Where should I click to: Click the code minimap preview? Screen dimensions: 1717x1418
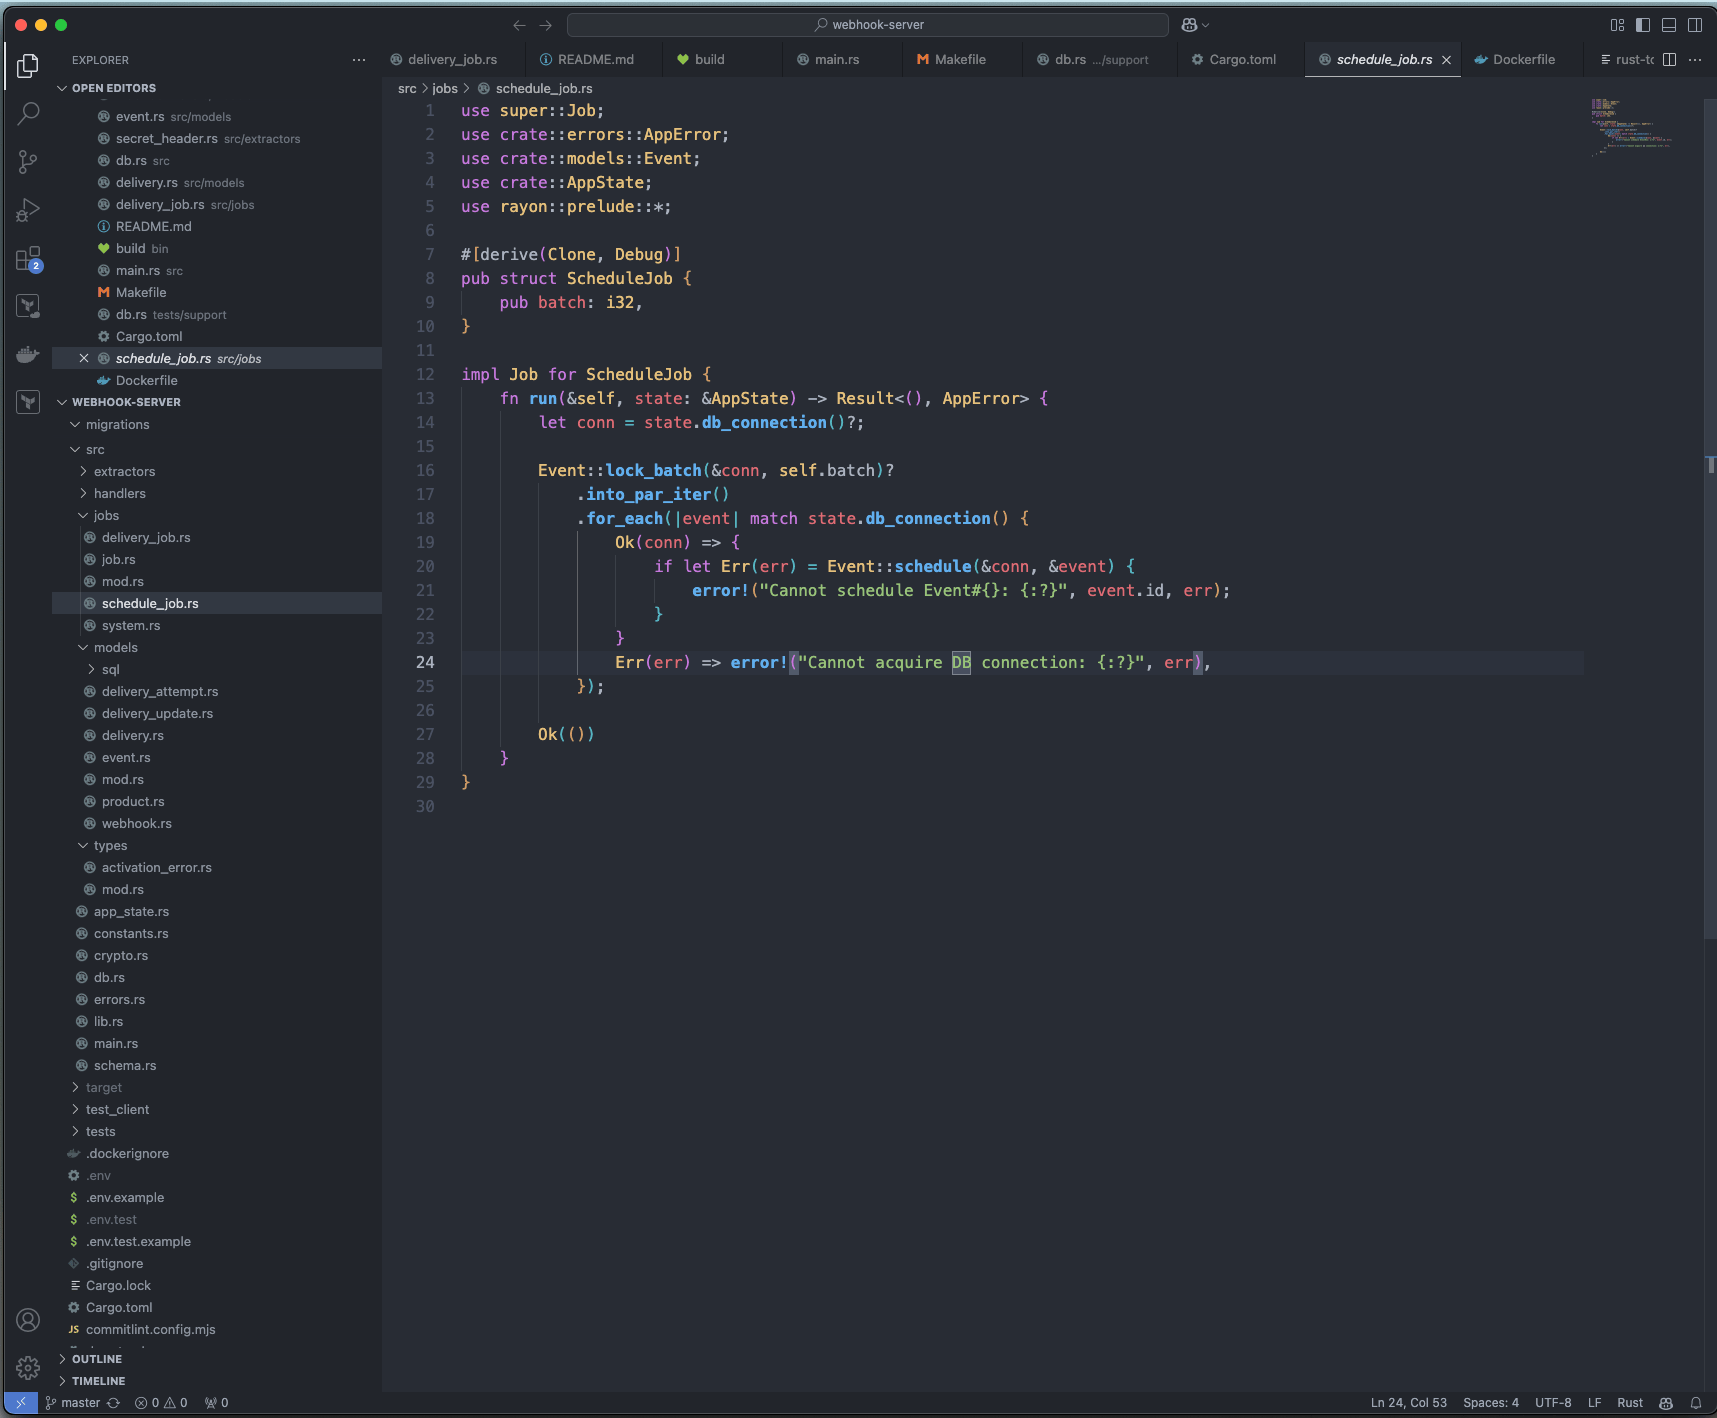click(1632, 127)
